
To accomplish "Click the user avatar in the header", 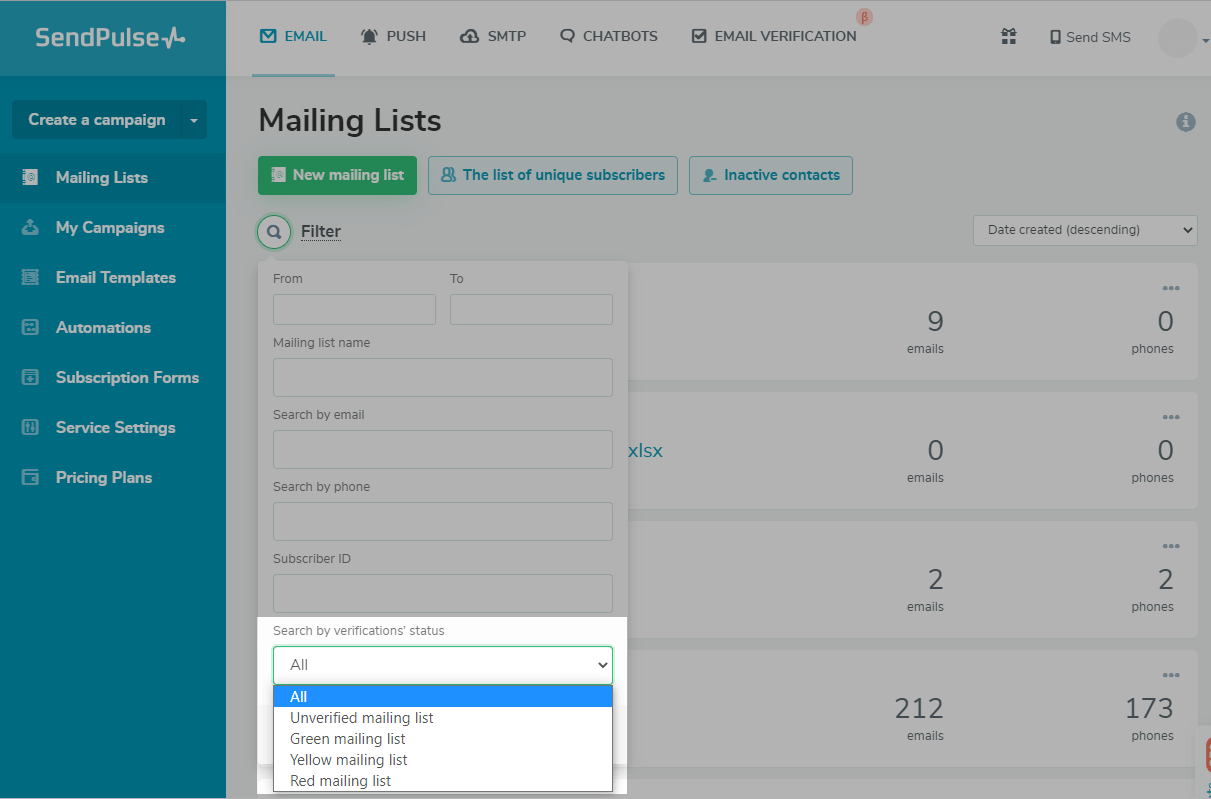I will tap(1177, 38).
